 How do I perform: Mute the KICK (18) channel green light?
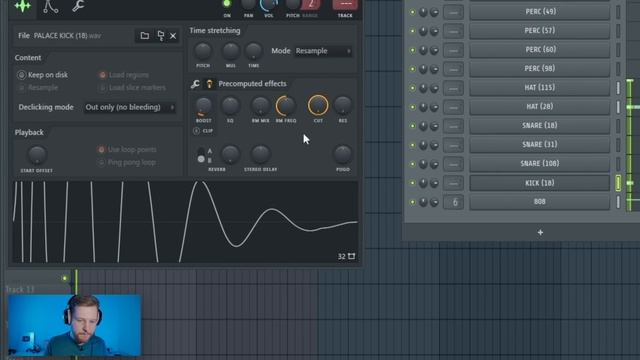click(x=412, y=183)
